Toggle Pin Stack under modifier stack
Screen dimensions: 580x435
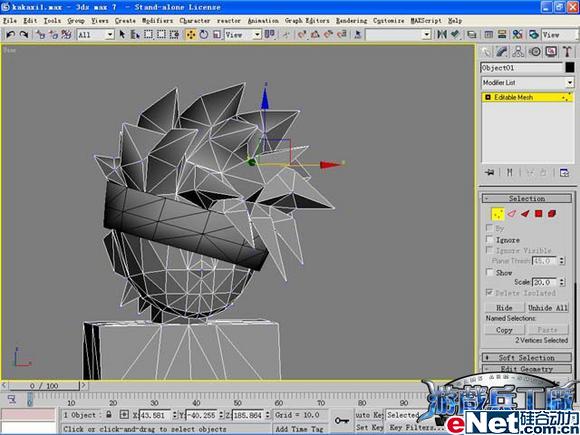(x=489, y=172)
